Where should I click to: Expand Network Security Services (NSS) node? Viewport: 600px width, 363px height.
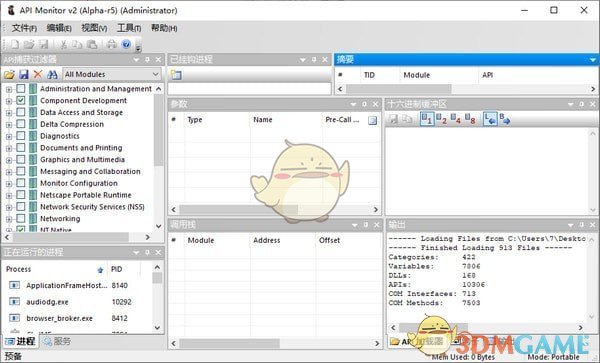pyautogui.click(x=8, y=207)
